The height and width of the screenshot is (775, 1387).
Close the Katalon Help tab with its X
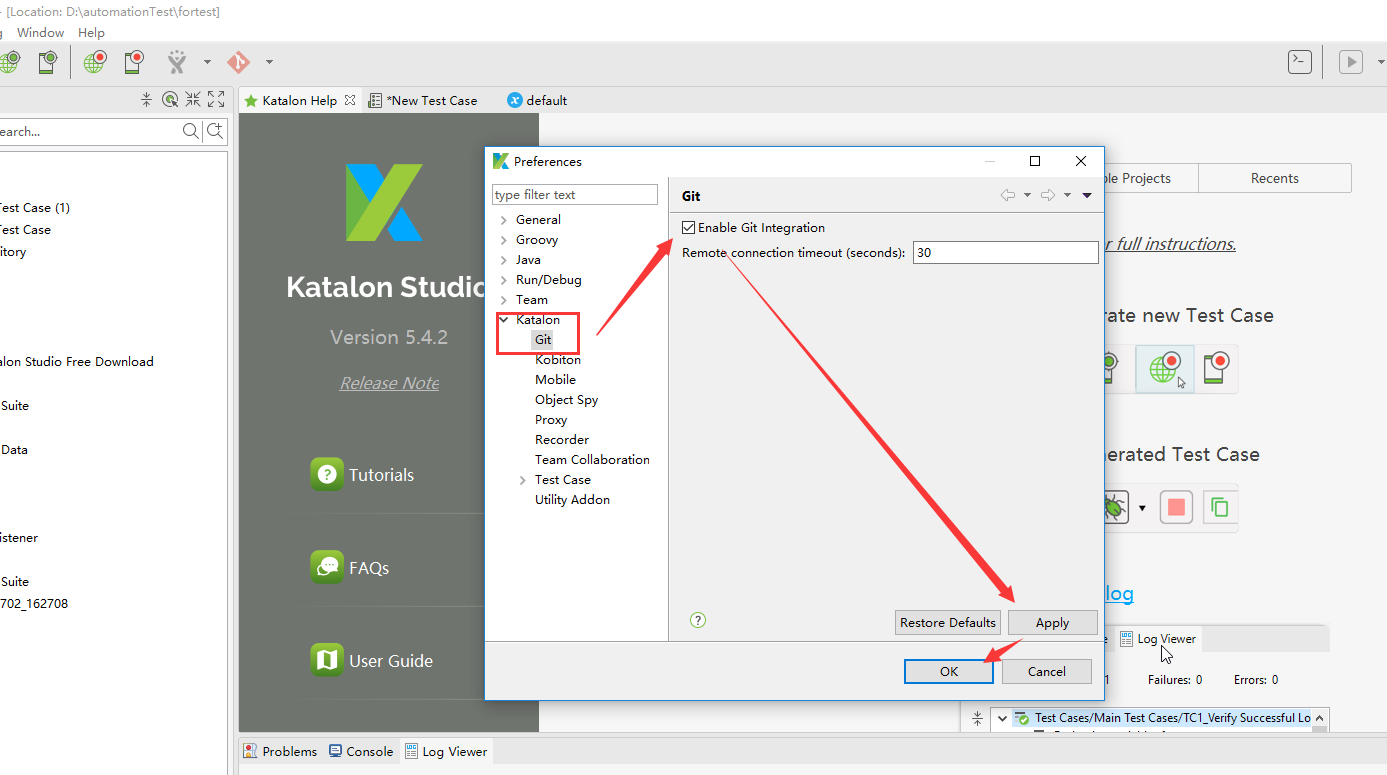point(350,100)
